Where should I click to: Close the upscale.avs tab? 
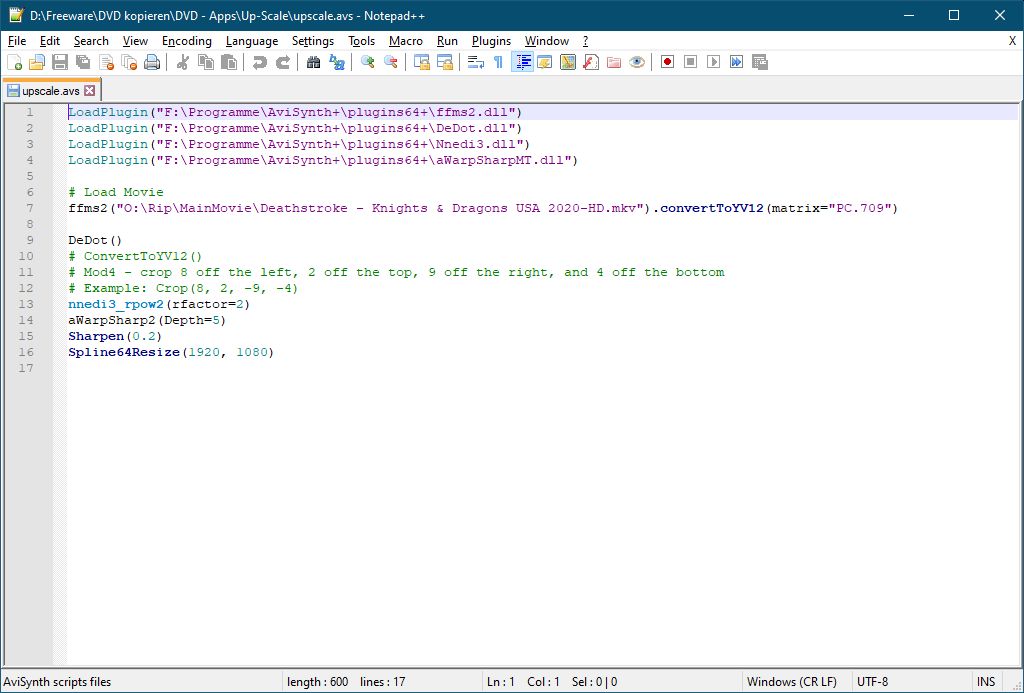[x=89, y=91]
